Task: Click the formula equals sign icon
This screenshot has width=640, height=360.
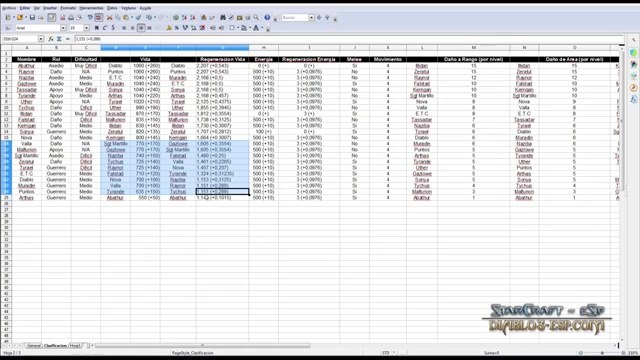Action: [68, 39]
